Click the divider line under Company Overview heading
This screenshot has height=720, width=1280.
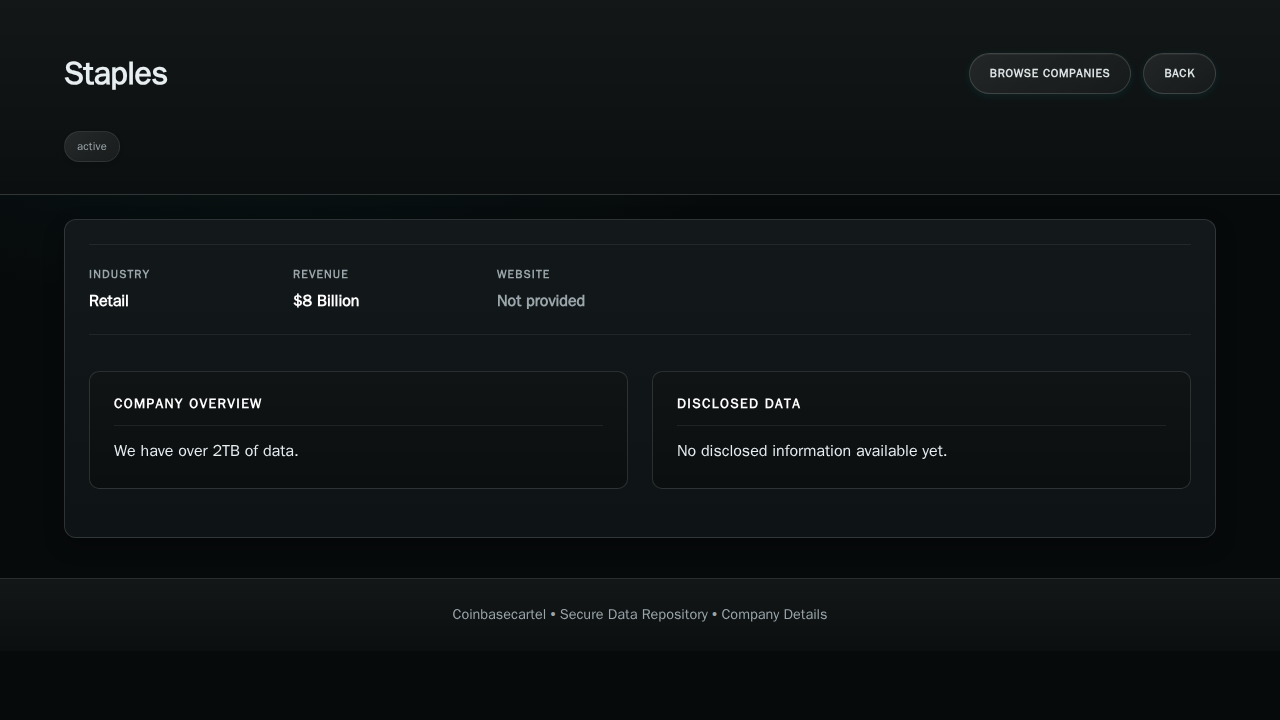(358, 426)
